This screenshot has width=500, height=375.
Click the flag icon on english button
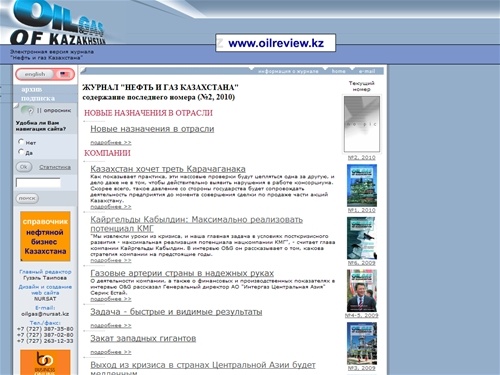click(x=64, y=74)
